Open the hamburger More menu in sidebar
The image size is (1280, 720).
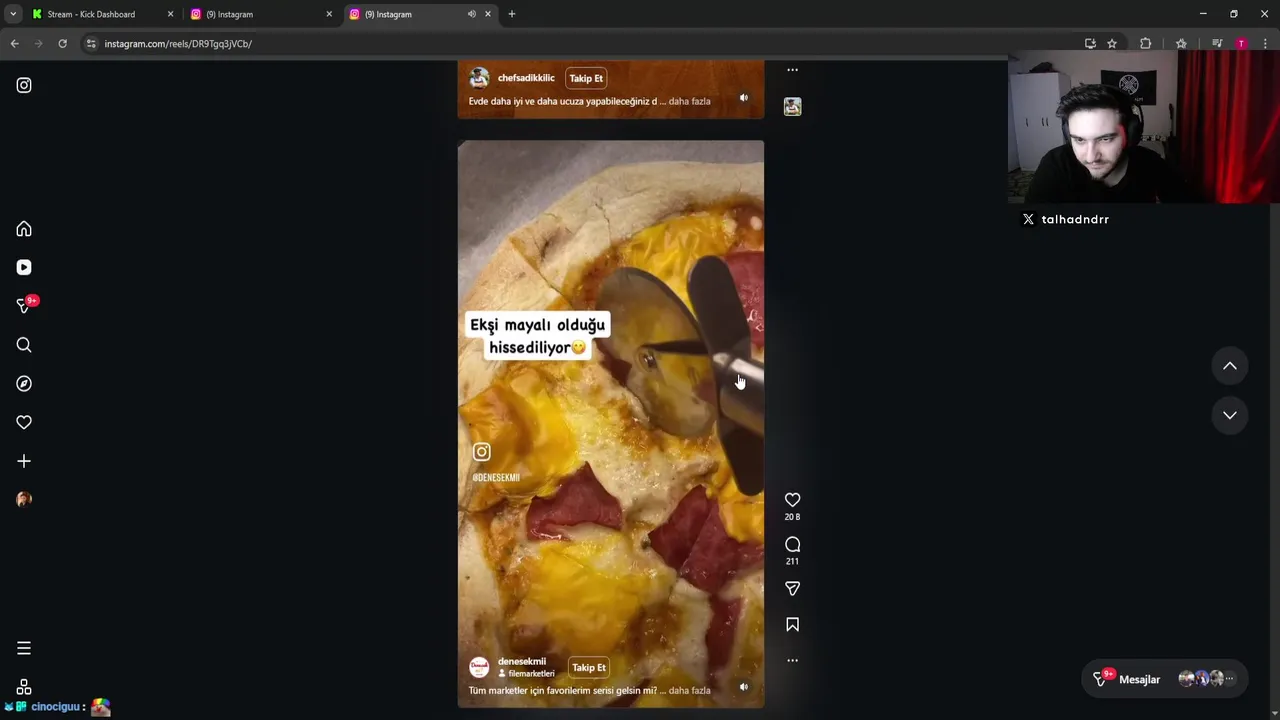coord(24,648)
